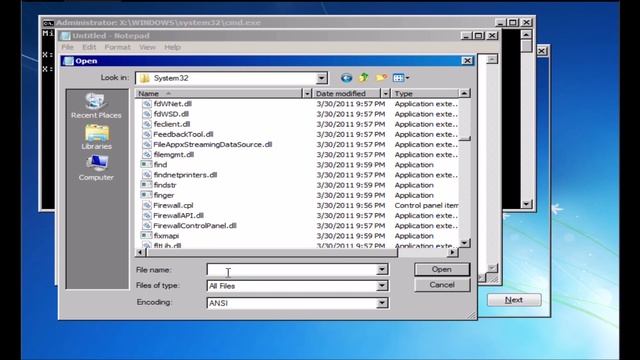Screen dimensions: 640x360
Task: Select the Control panel item type cell
Action: point(426,205)
